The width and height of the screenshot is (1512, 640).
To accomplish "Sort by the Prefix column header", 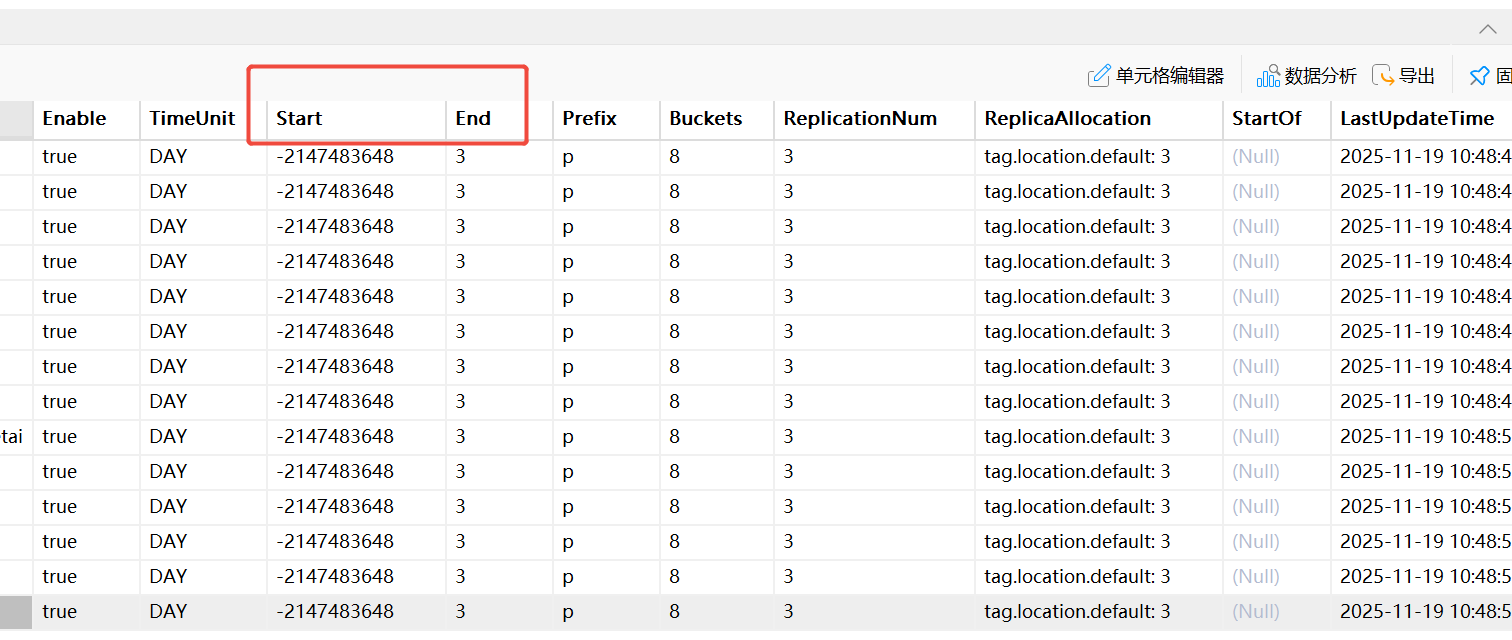I will pyautogui.click(x=589, y=118).
